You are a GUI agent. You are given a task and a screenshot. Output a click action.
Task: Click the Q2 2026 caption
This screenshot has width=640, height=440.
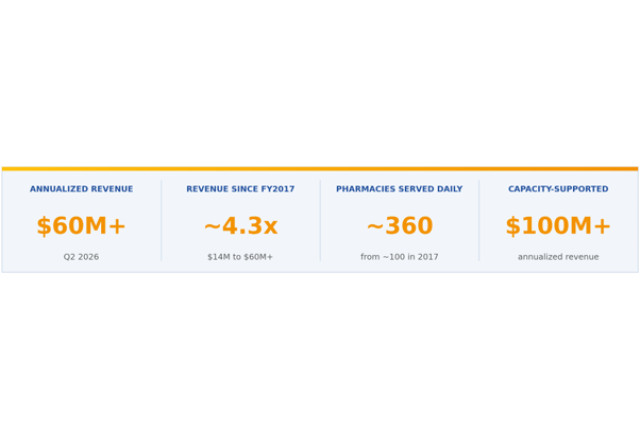(x=81, y=257)
